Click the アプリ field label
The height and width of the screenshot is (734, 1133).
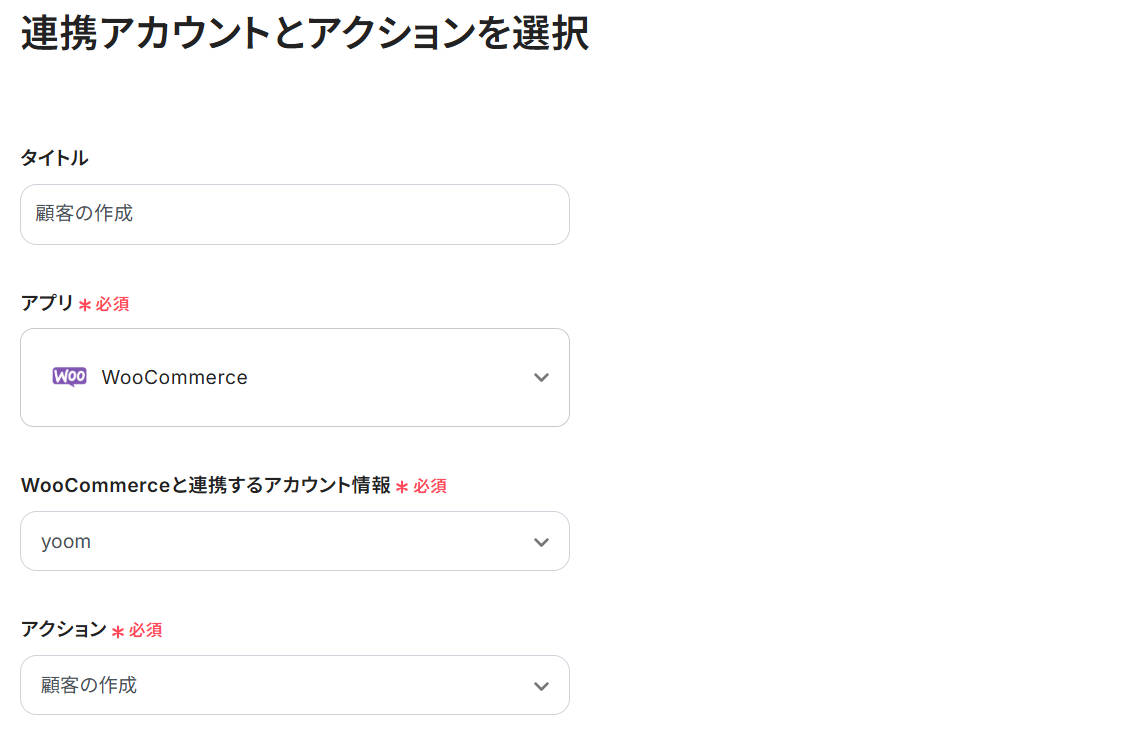click(48, 302)
